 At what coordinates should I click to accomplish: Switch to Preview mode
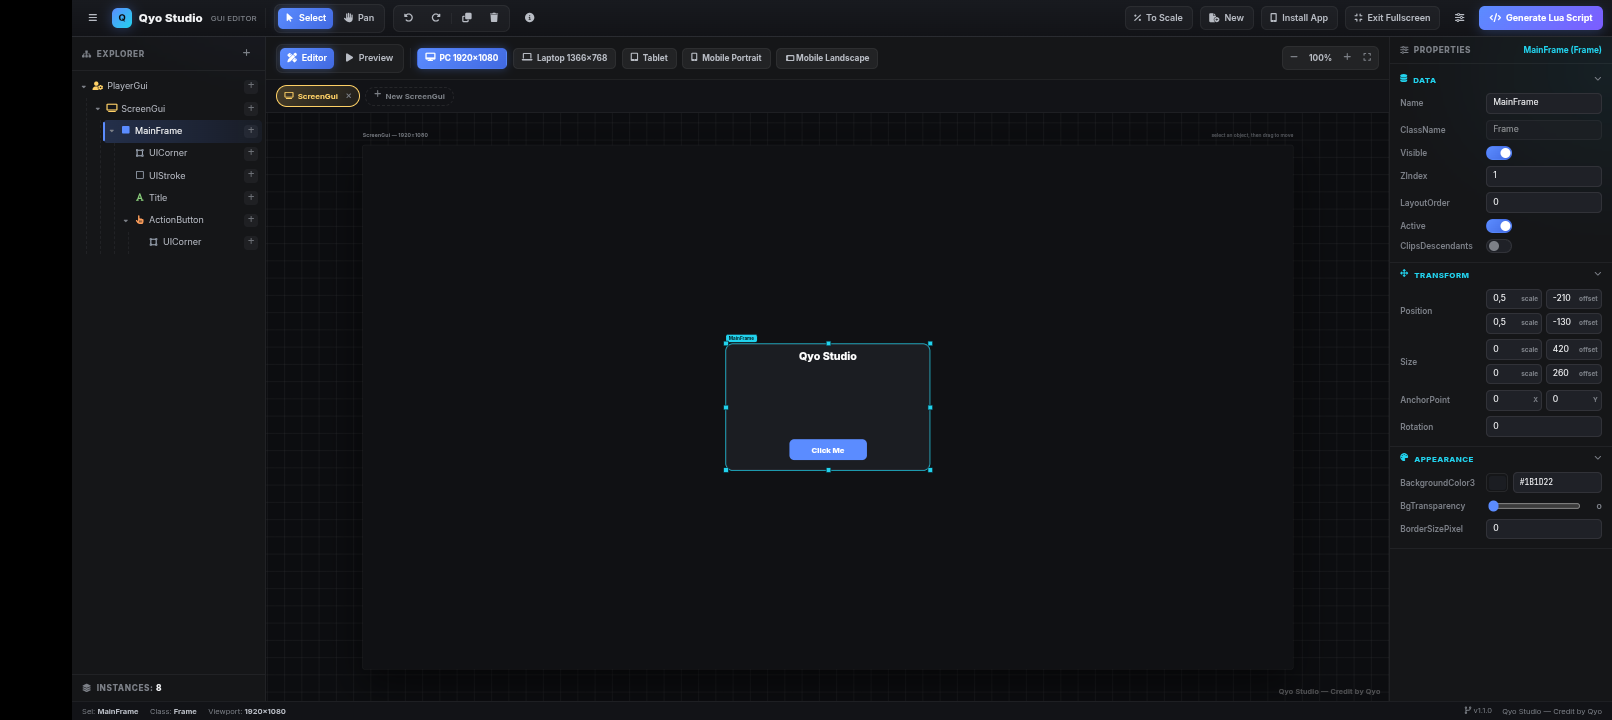(x=369, y=58)
